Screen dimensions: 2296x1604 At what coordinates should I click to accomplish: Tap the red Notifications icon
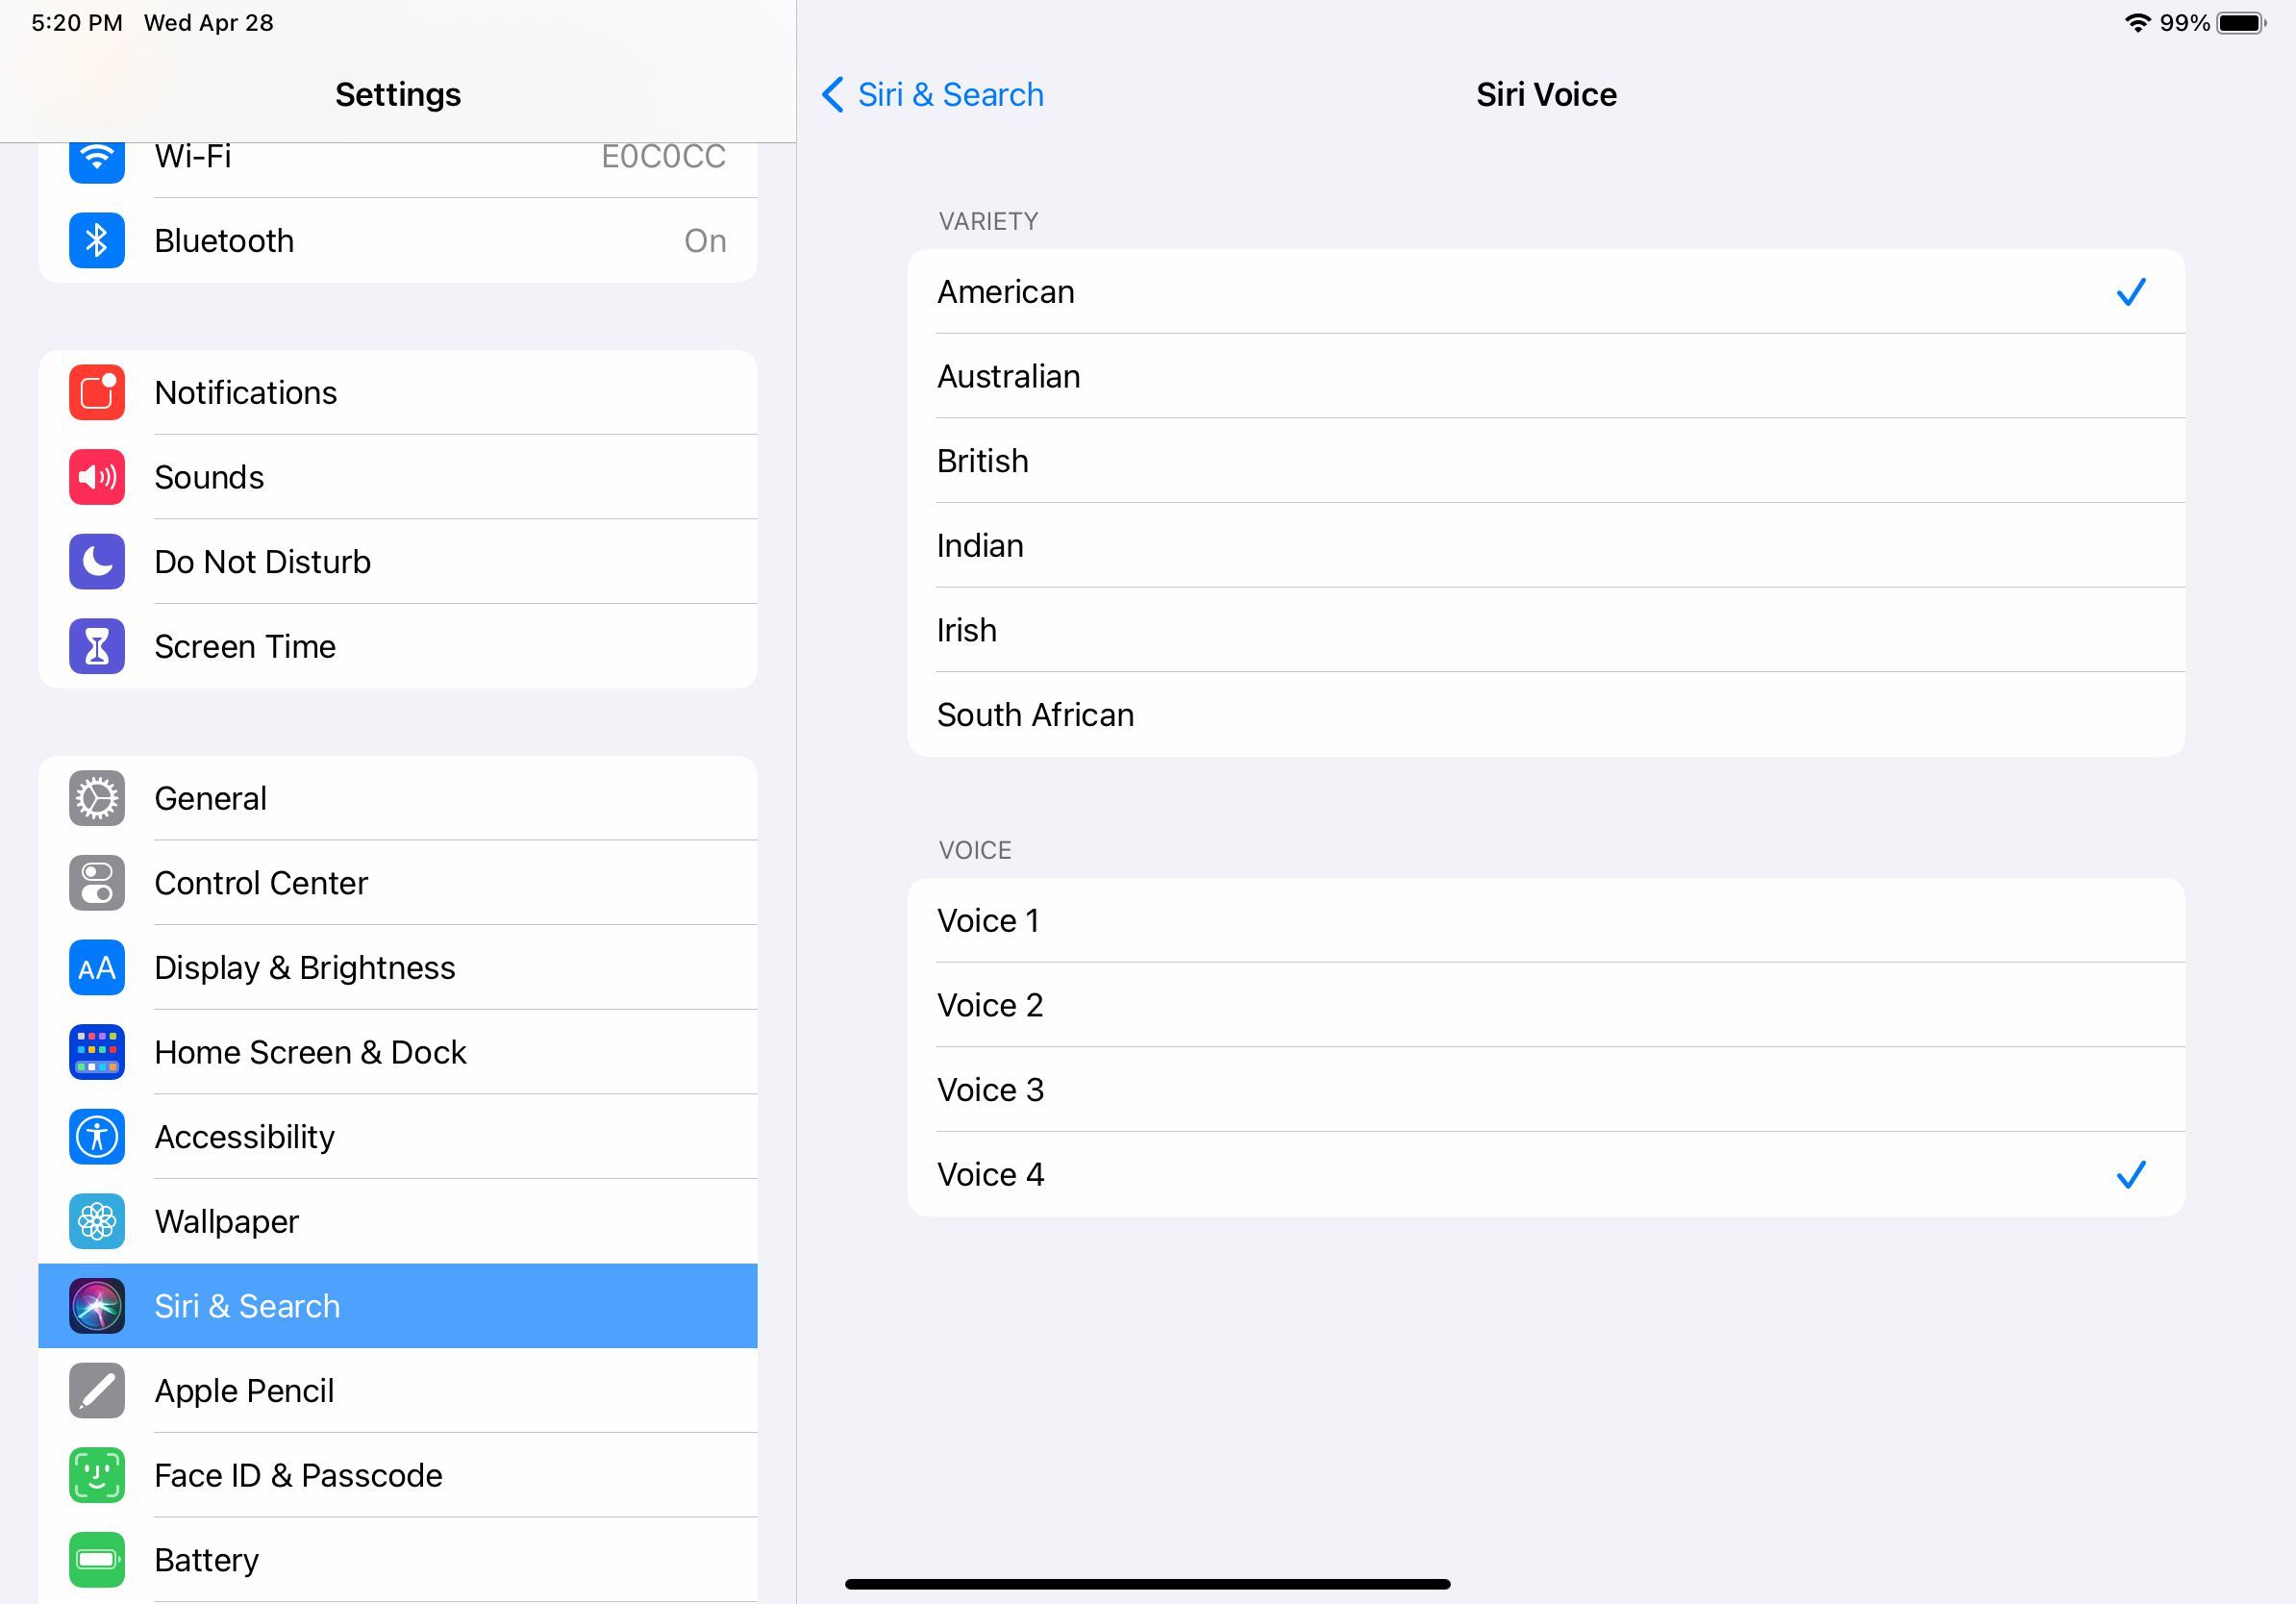[x=97, y=393]
